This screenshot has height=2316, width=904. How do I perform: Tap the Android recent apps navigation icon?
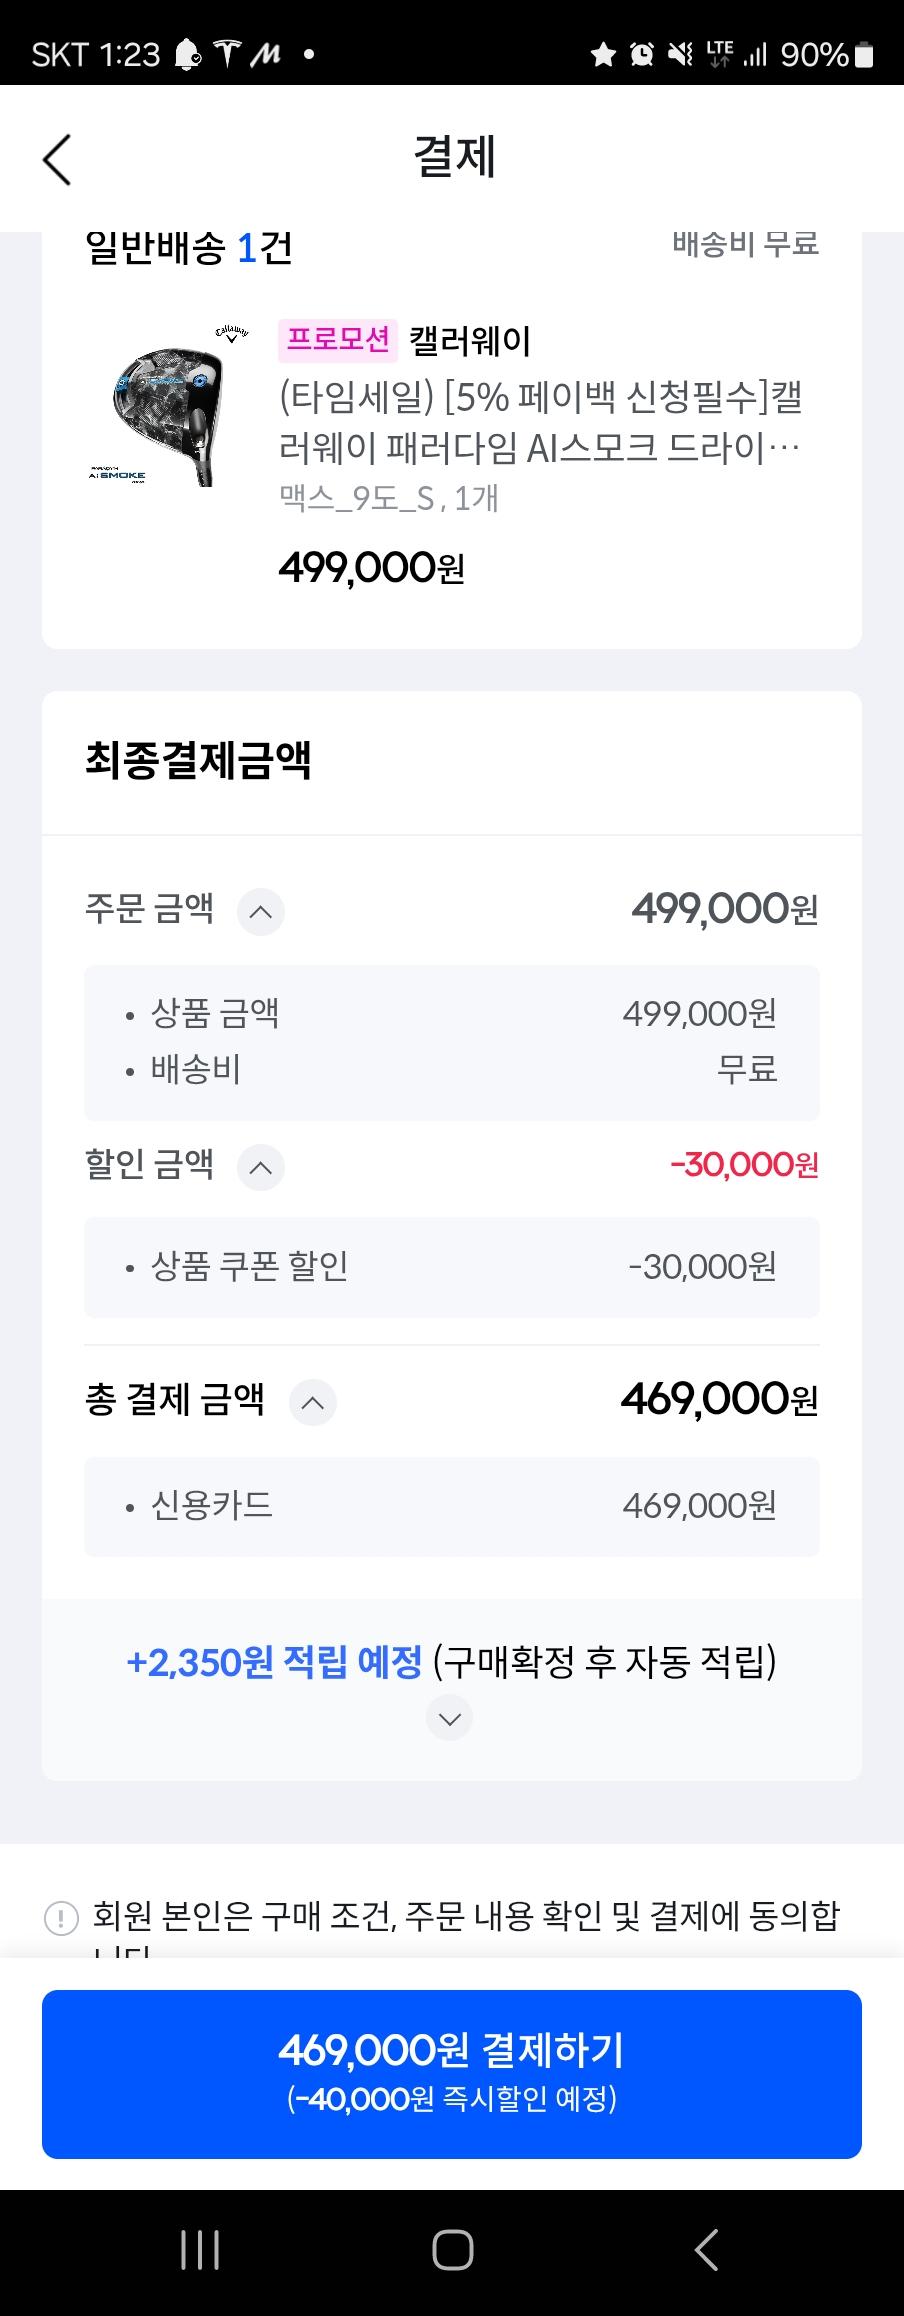[200, 2251]
